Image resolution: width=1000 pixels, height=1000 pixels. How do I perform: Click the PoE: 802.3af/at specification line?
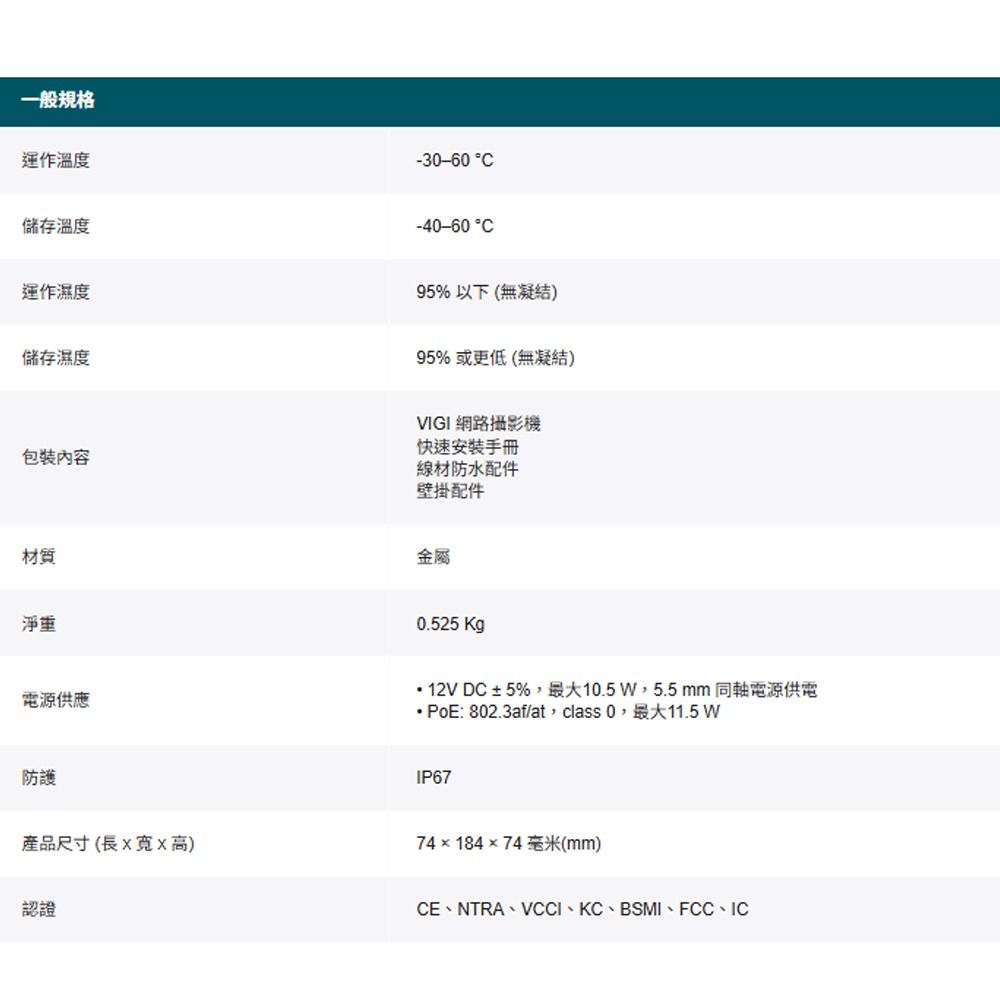(x=568, y=712)
